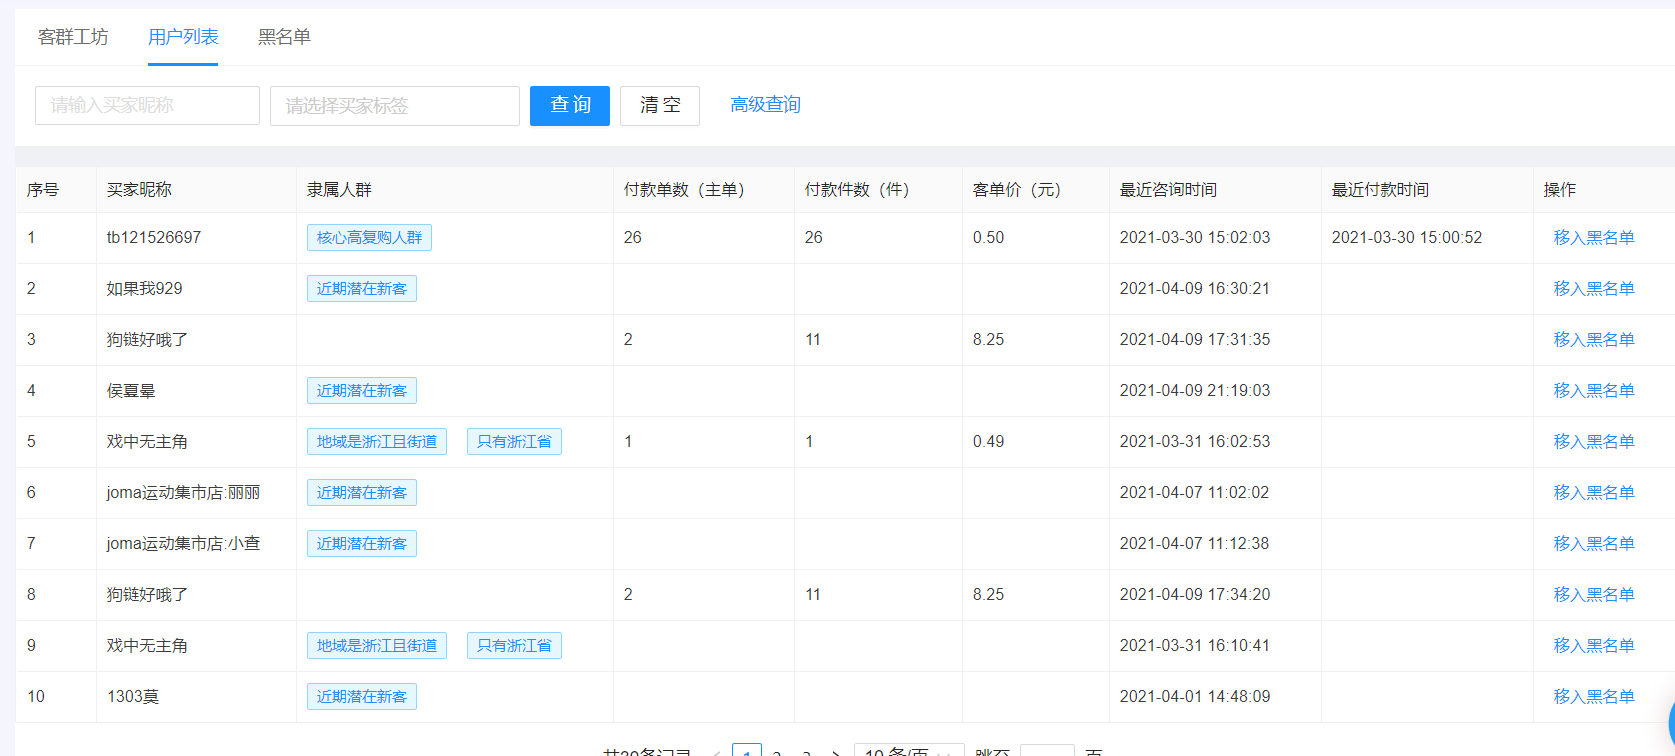Blacklist joma运动集市店:丽丽 via 移入黑名单
The width and height of the screenshot is (1675, 756).
click(1594, 493)
